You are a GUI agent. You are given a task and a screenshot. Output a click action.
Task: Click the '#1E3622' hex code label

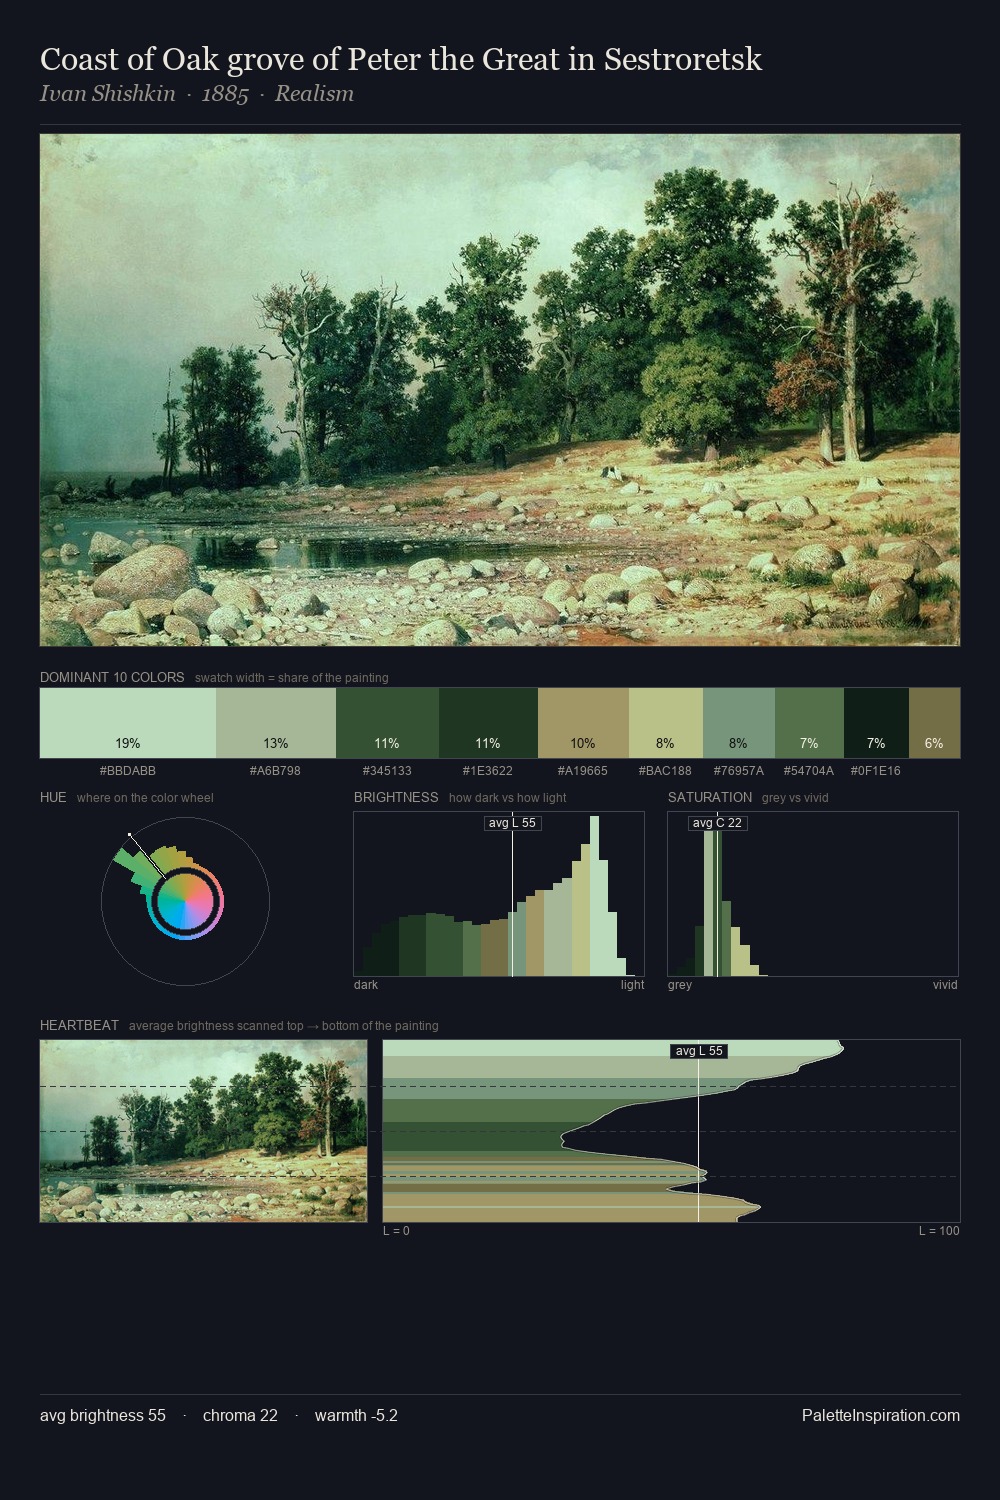point(488,771)
